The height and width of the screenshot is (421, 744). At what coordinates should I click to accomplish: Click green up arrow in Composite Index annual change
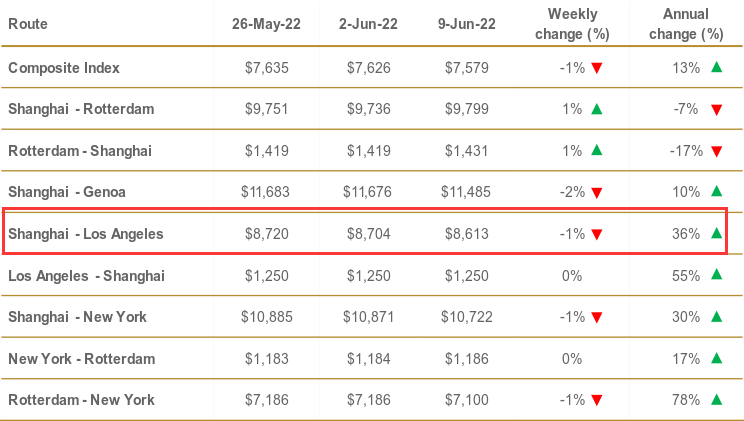[716, 67]
